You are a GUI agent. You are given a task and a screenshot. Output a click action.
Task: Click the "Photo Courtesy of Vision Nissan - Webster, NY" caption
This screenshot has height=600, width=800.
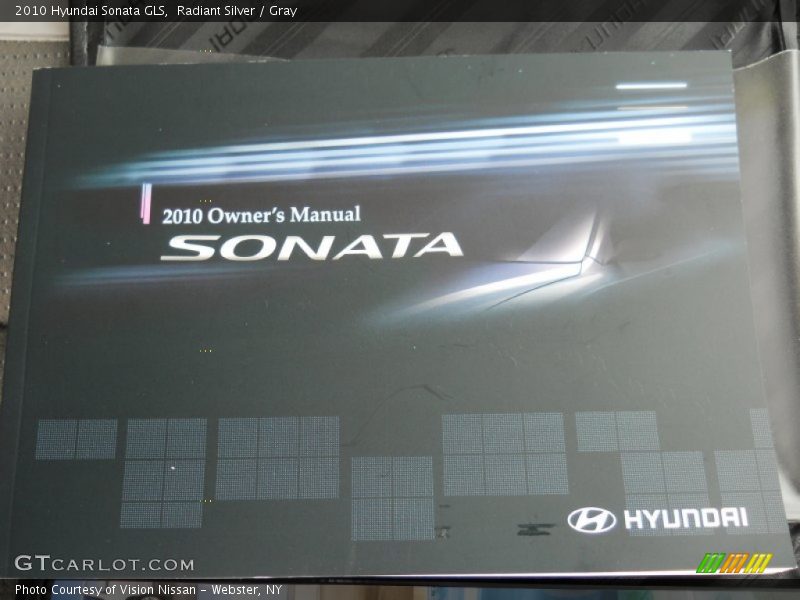pyautogui.click(x=148, y=589)
